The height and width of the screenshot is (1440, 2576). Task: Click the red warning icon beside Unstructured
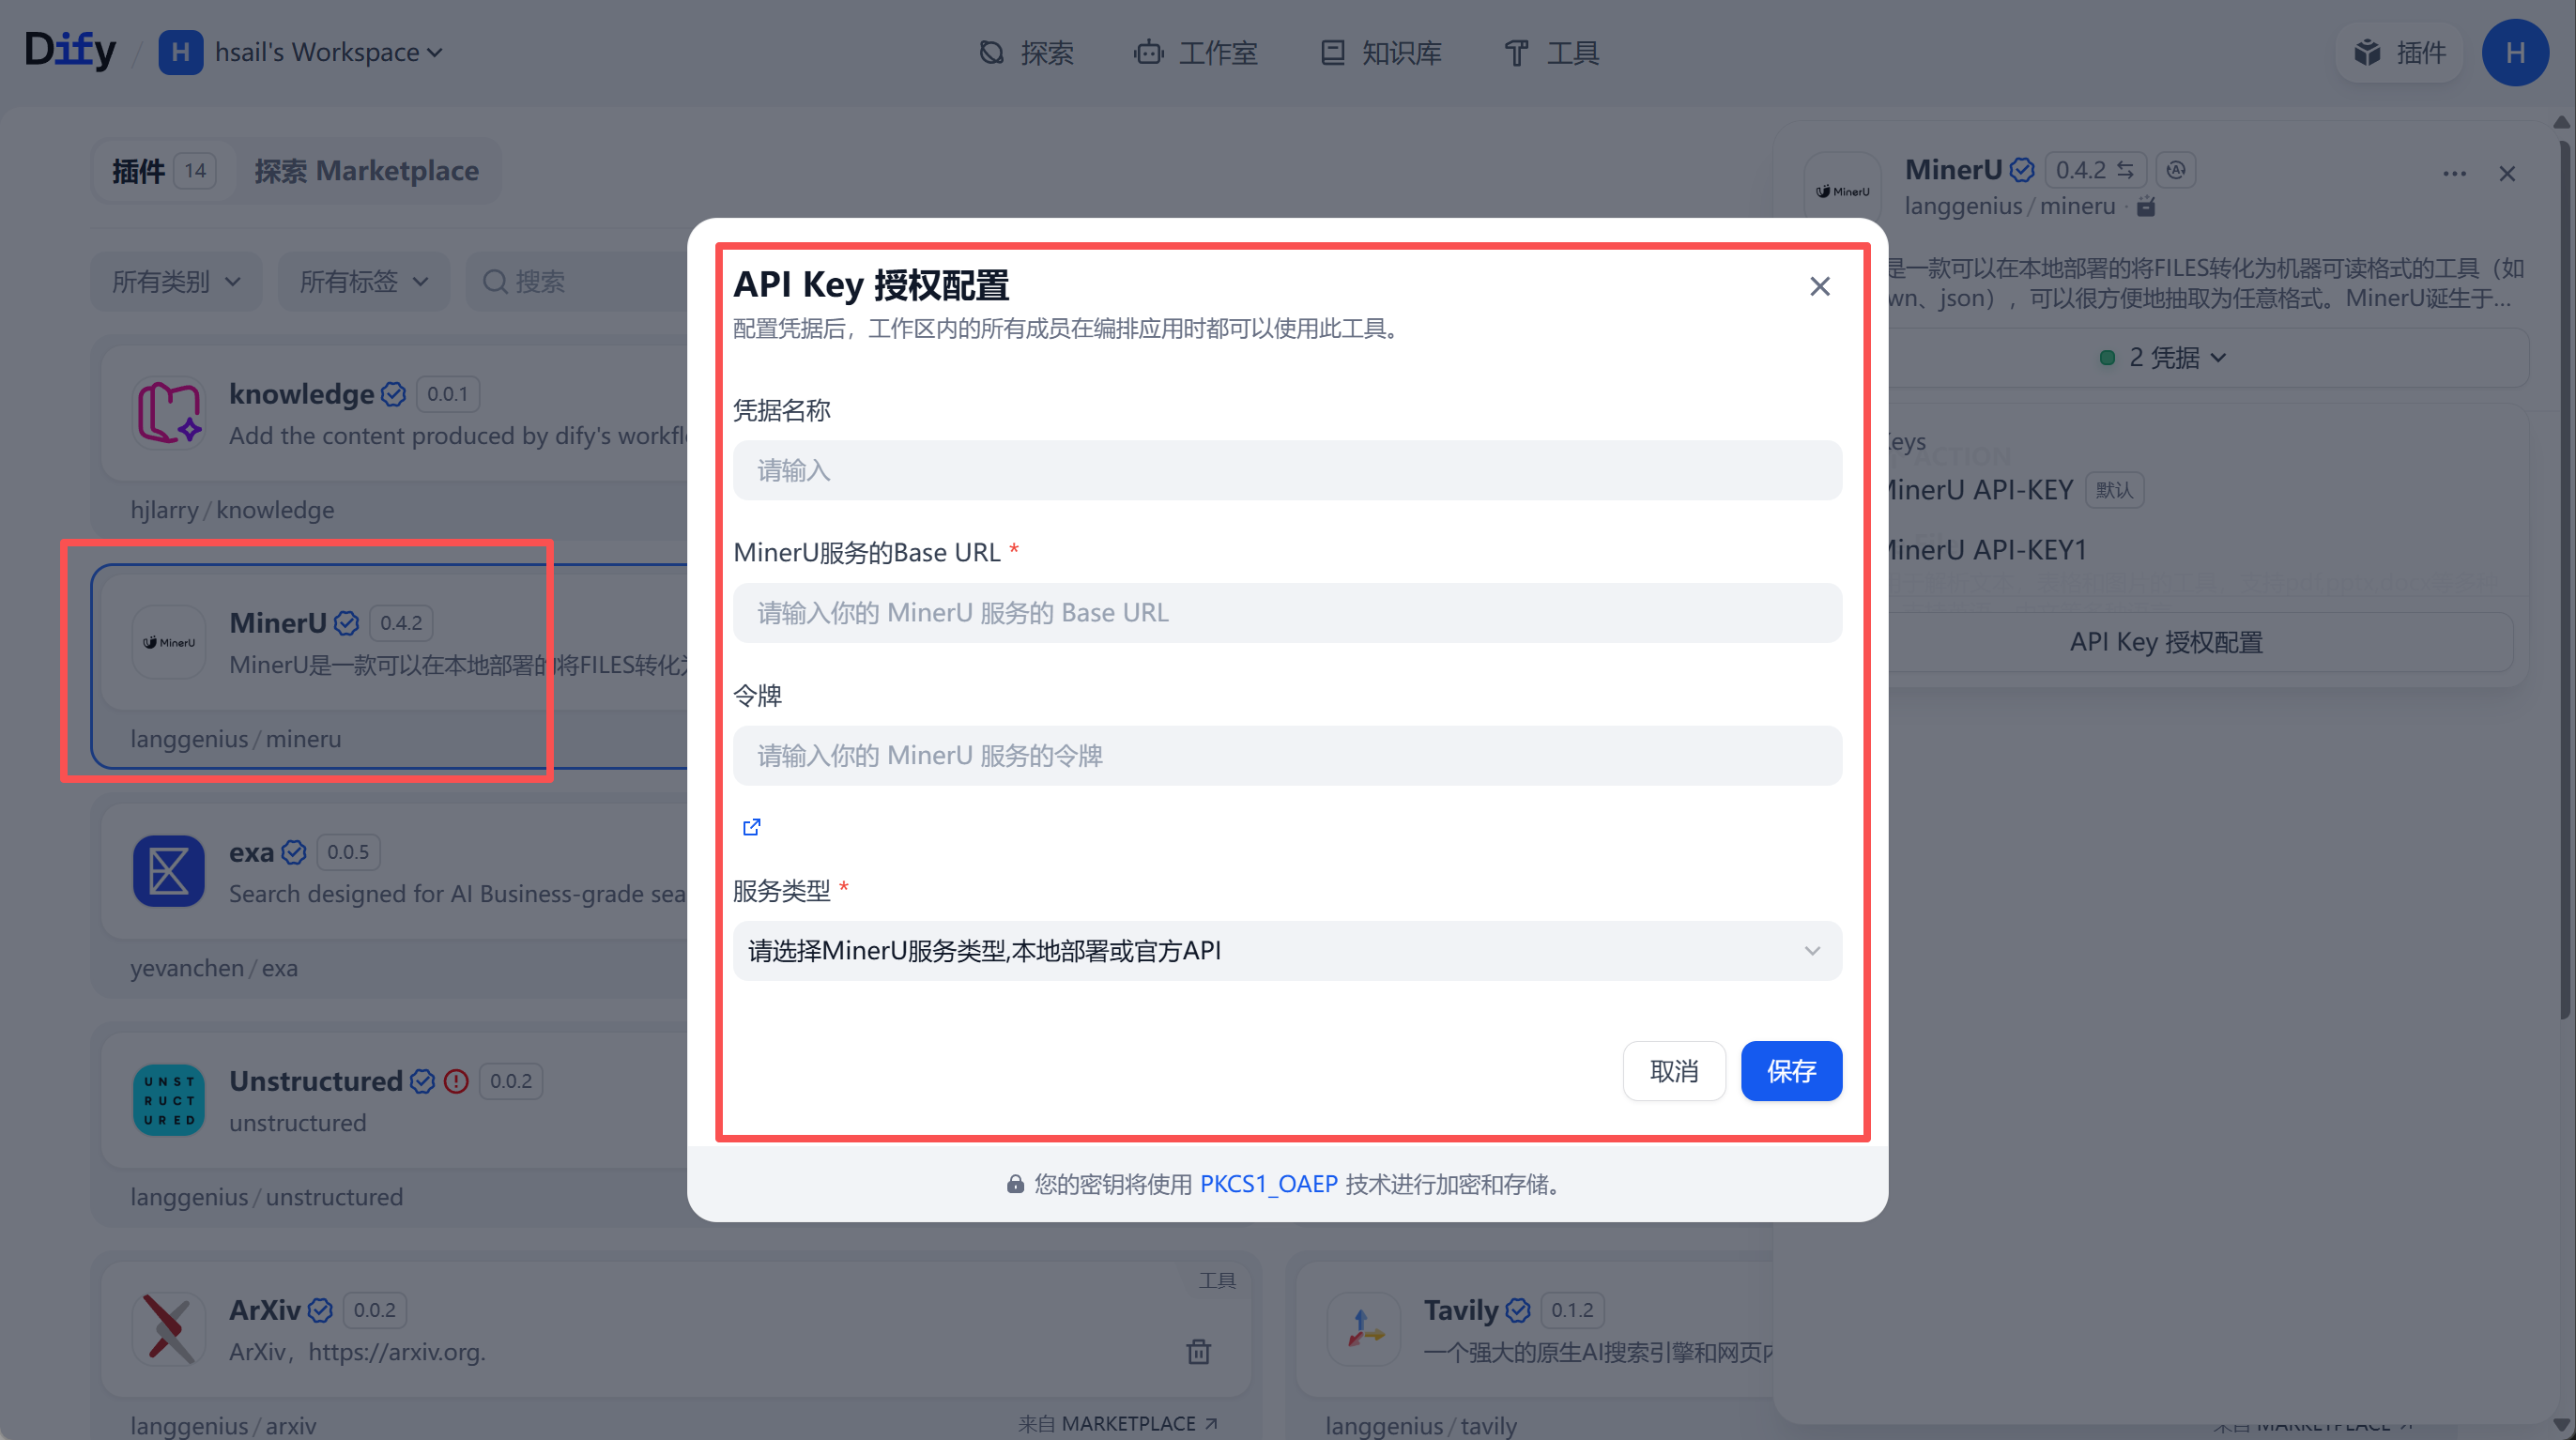(x=456, y=1081)
